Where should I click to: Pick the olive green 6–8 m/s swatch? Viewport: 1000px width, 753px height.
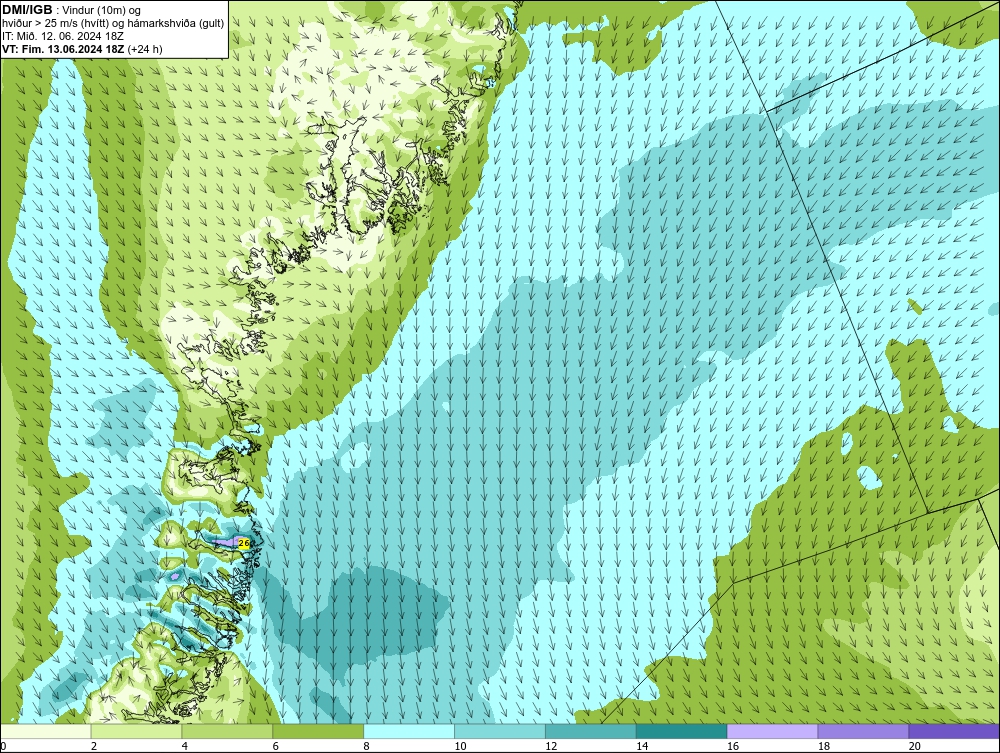pyautogui.click(x=318, y=731)
